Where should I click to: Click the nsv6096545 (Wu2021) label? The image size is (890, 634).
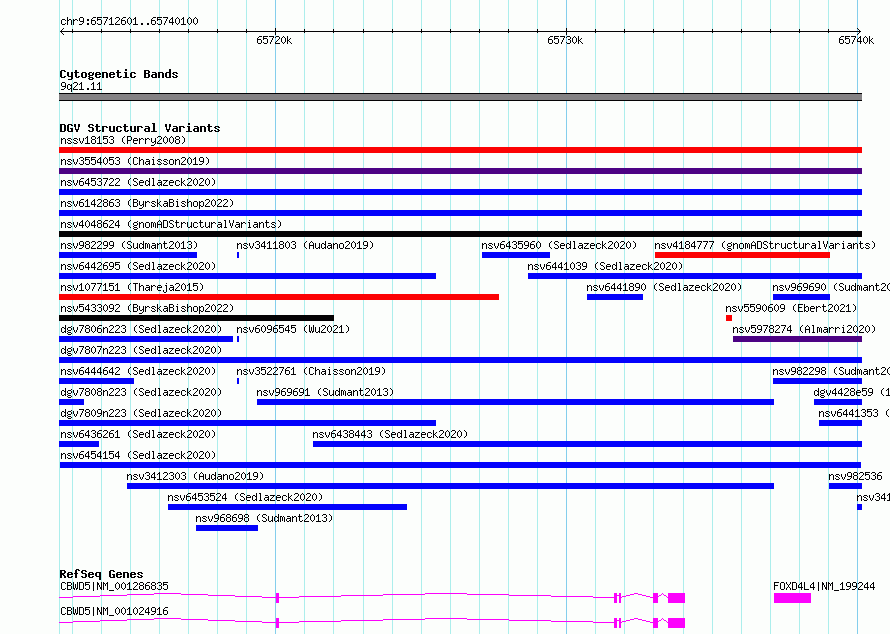[x=293, y=329]
